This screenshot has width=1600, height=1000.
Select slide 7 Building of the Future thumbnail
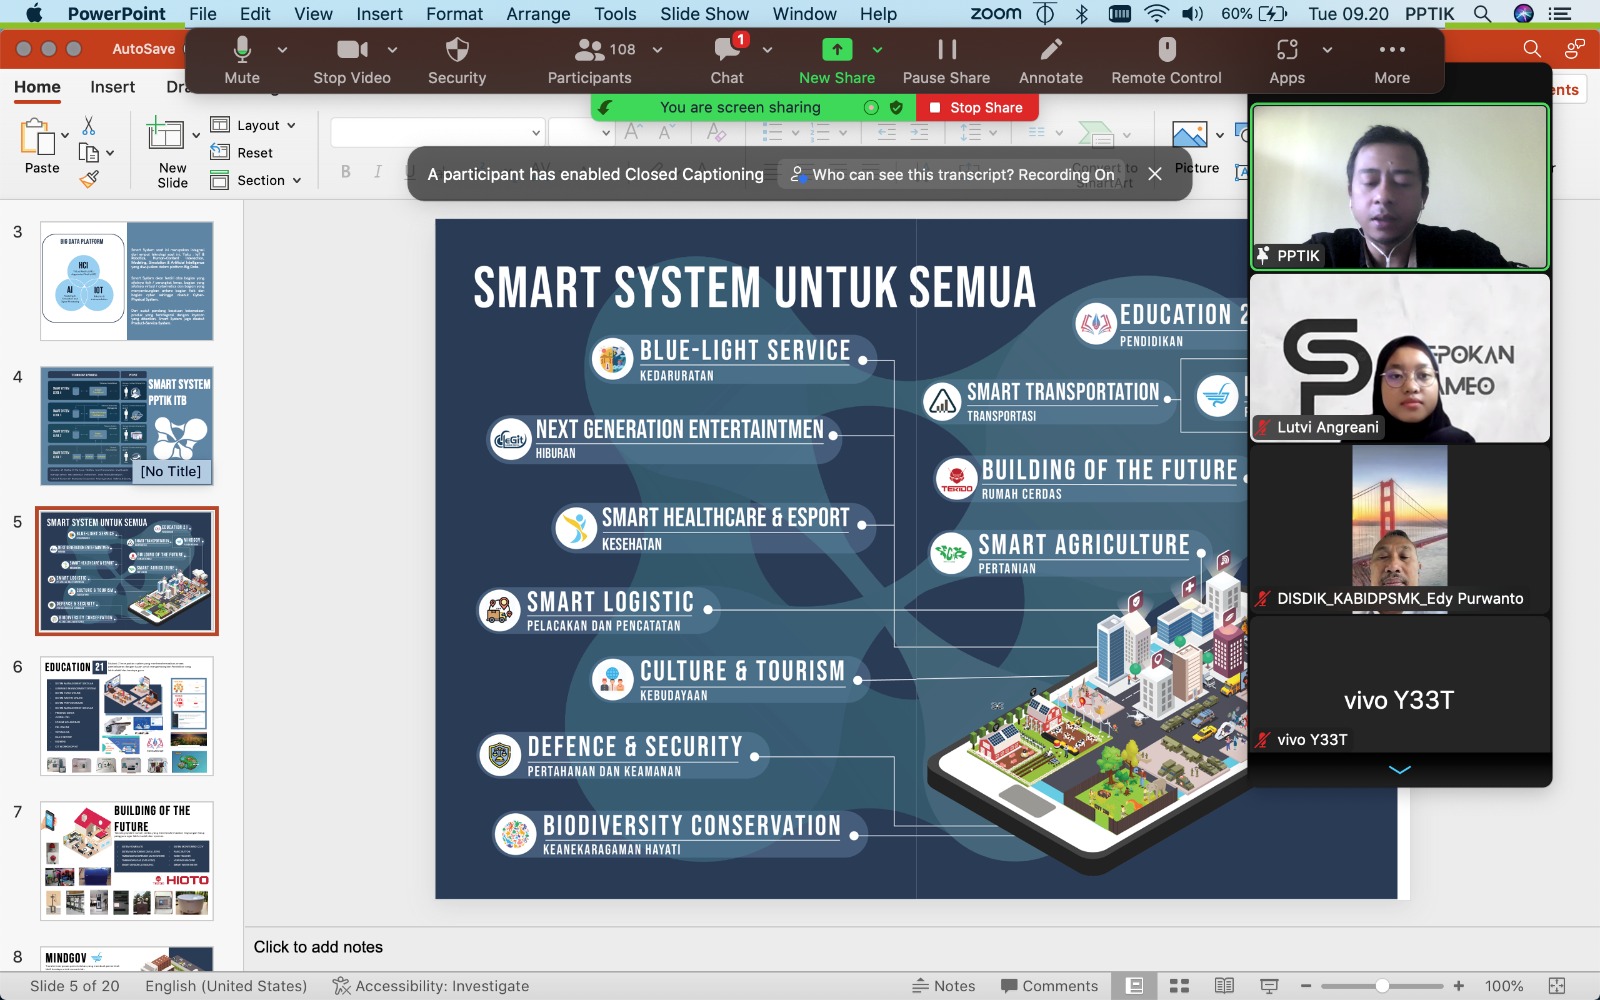(x=127, y=861)
